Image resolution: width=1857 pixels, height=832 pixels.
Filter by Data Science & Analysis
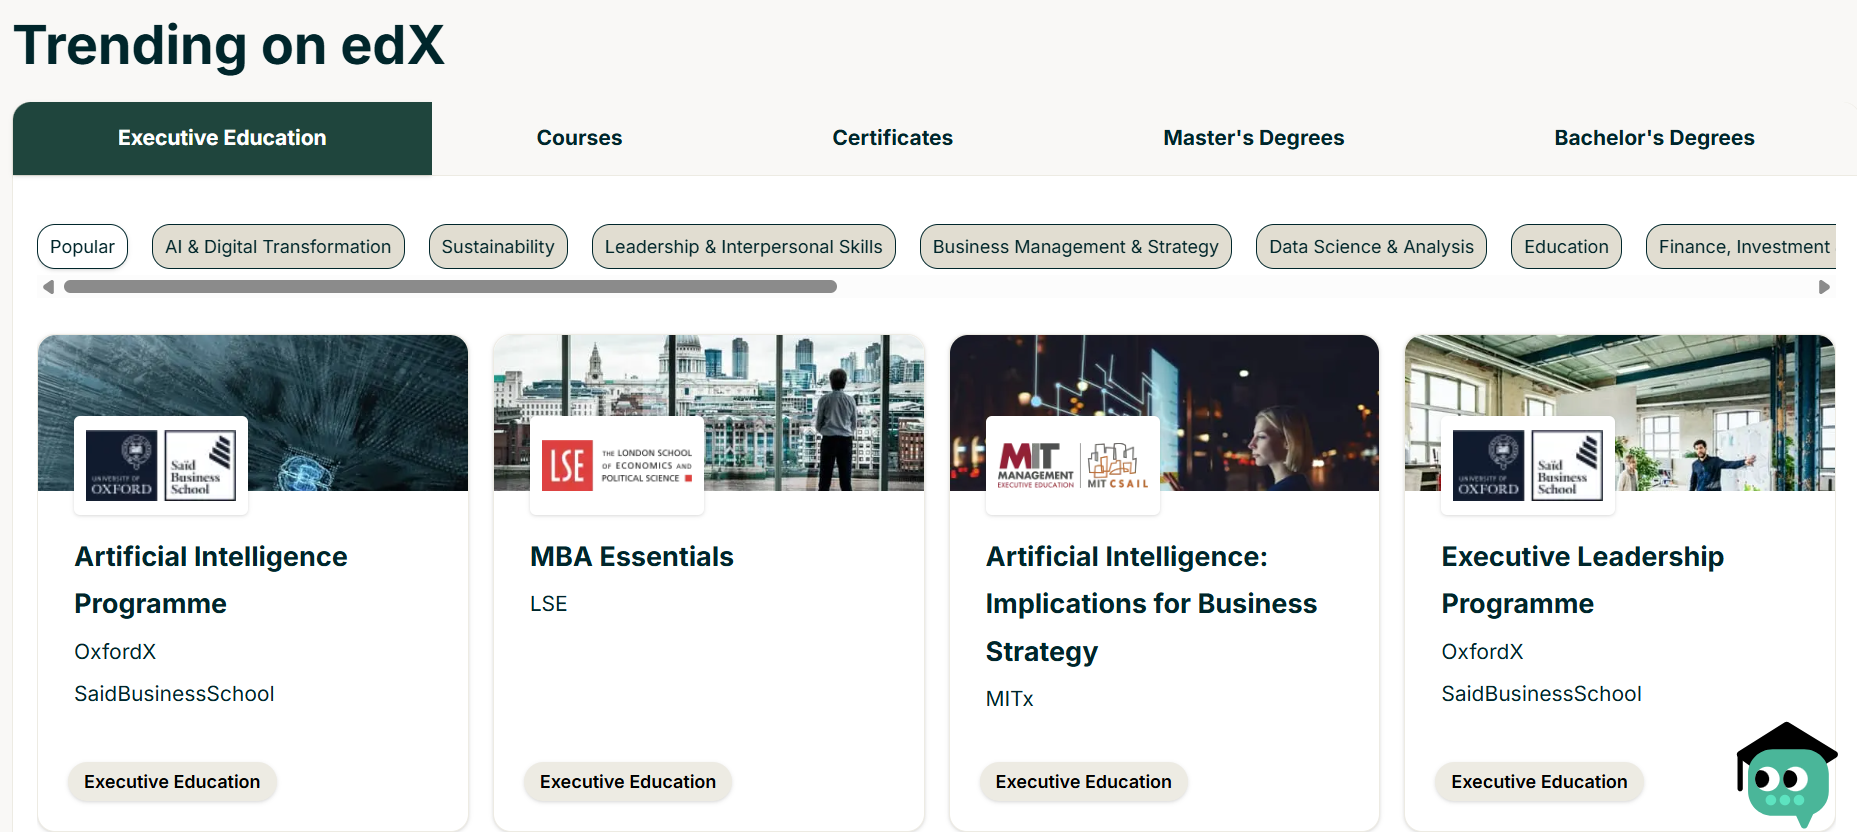tap(1371, 247)
